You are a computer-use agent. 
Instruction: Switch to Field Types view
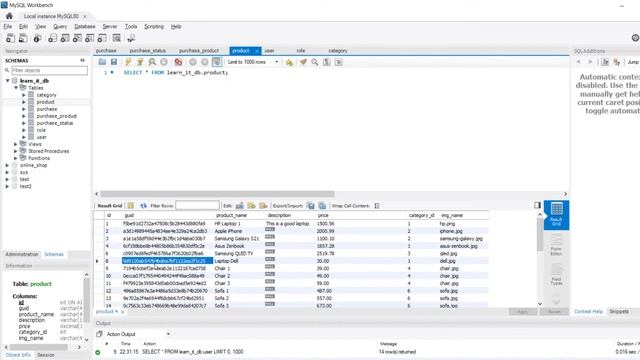(556, 274)
